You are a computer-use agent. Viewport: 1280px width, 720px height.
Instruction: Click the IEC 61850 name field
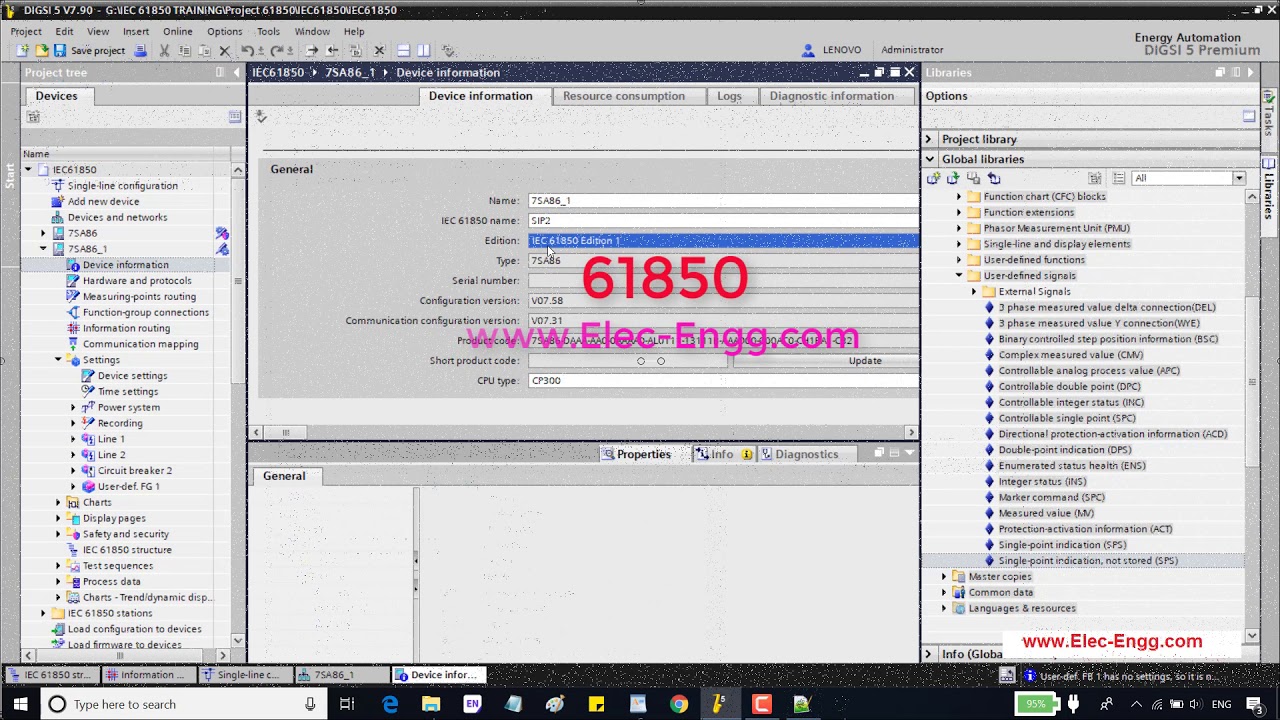tap(723, 220)
